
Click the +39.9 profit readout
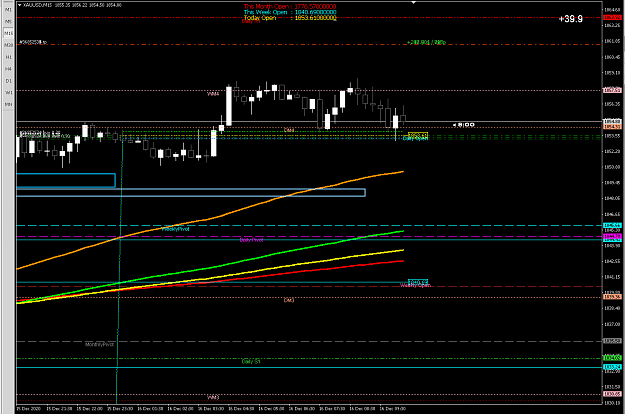pos(571,19)
